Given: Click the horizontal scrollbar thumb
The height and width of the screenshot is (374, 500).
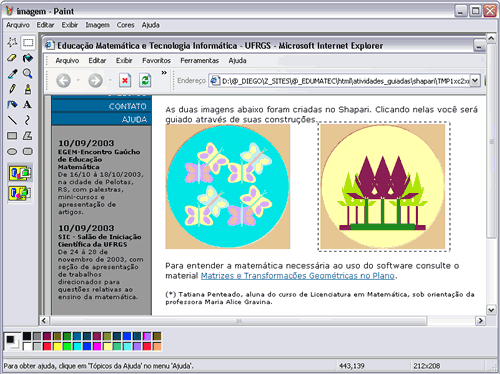Looking at the screenshot, I should 238,321.
